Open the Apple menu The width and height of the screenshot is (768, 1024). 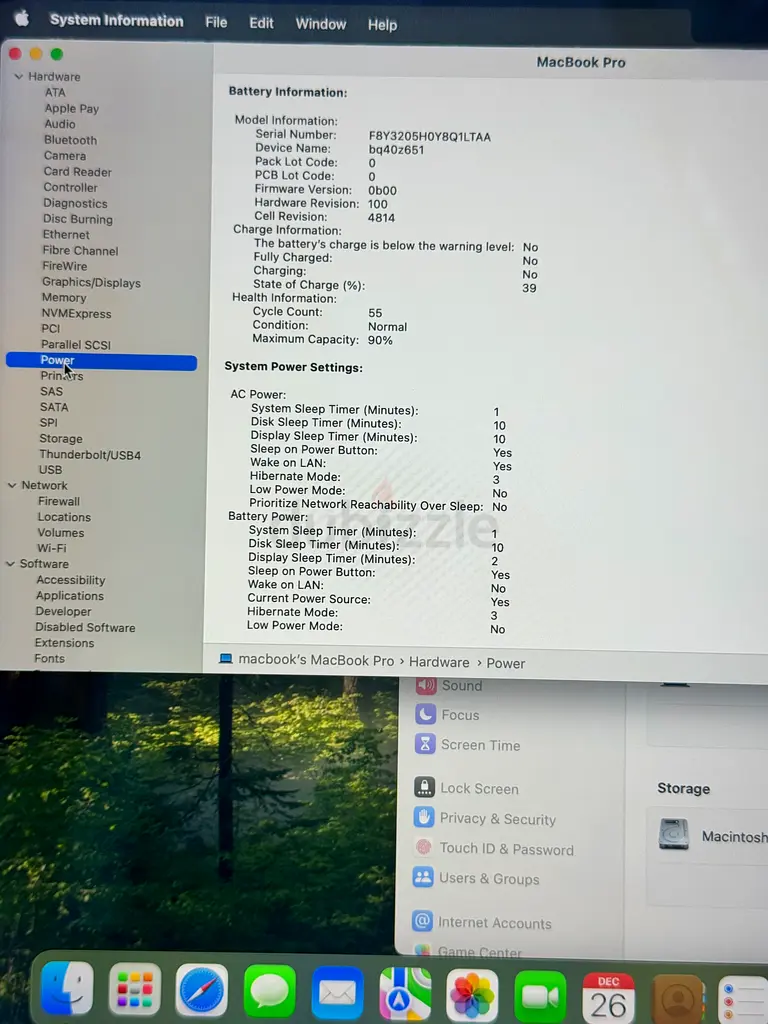click(22, 18)
